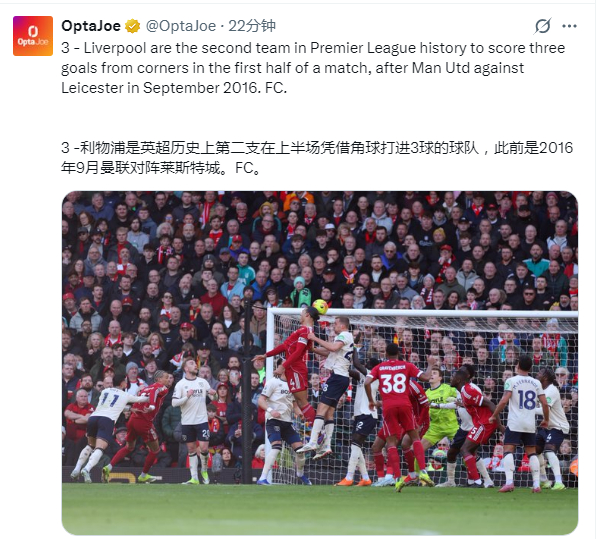Open the OptaJoe profile avatar
598x539 pixels.
33,36
